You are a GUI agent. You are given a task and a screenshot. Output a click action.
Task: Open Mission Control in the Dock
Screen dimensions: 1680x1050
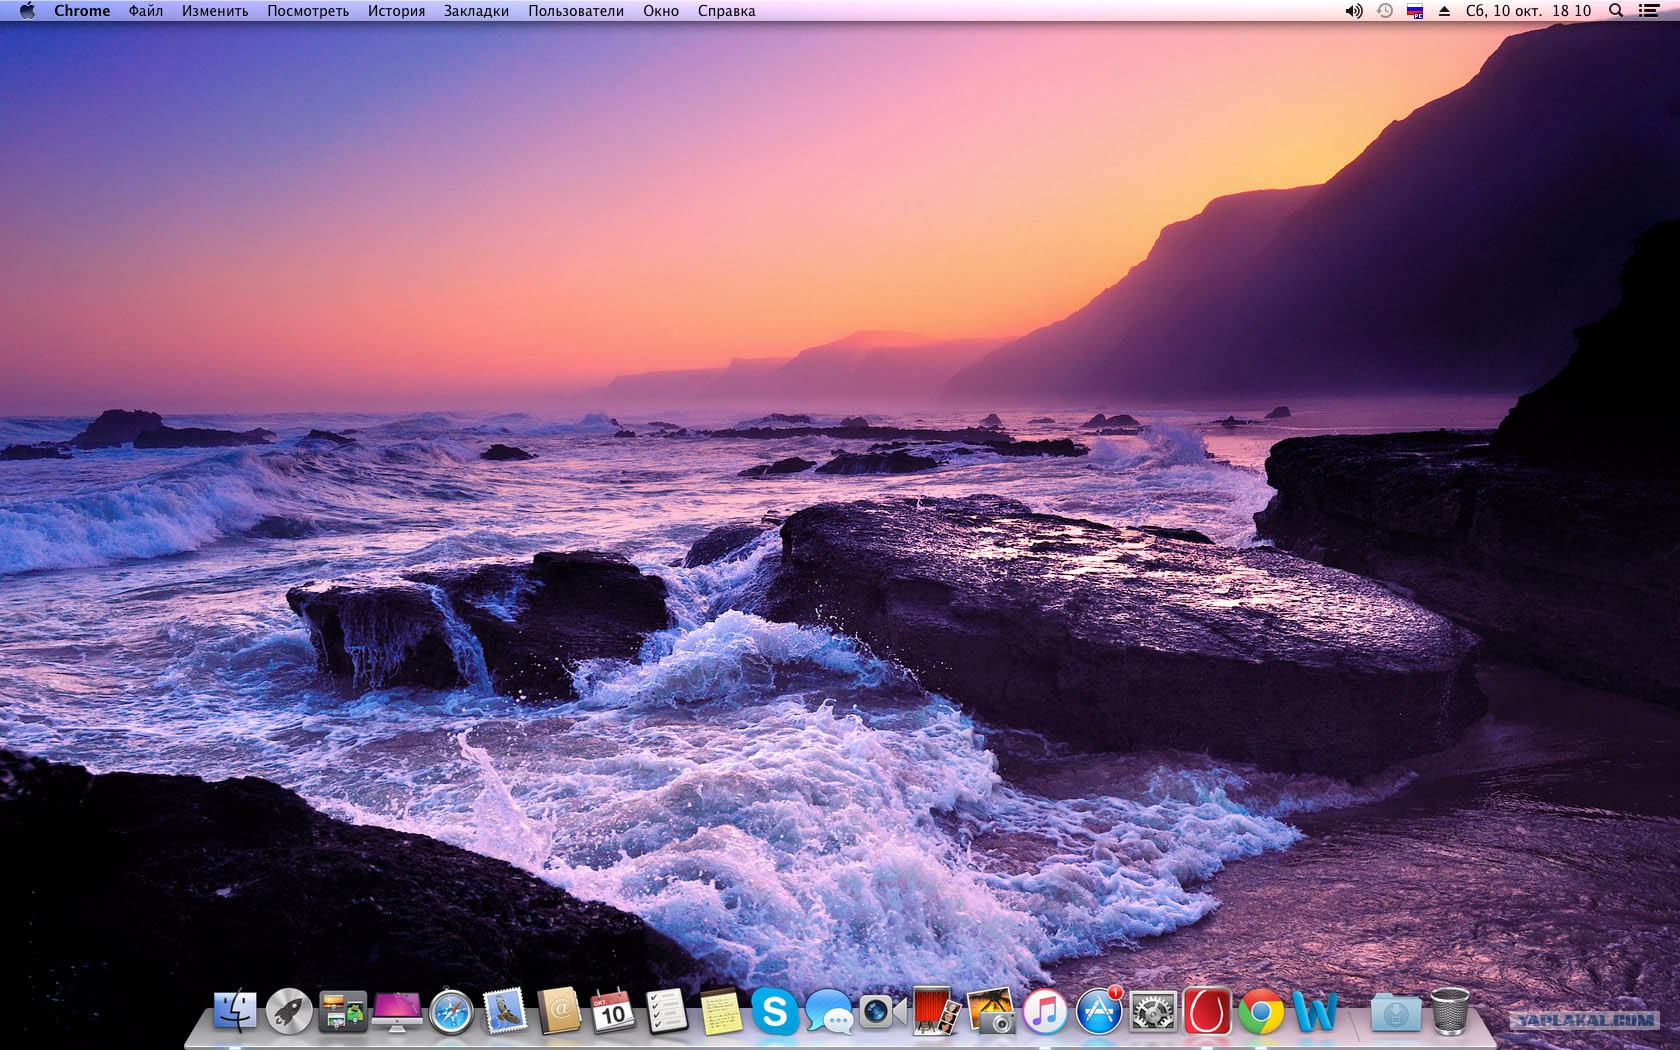(x=343, y=1012)
